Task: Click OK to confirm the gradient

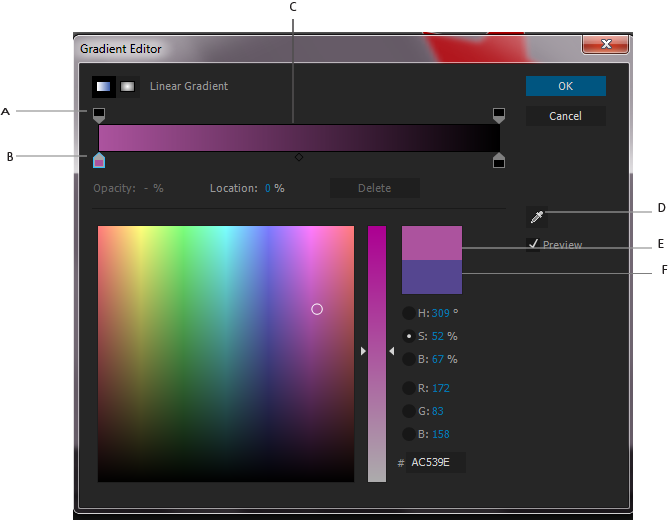Action: pyautogui.click(x=566, y=86)
